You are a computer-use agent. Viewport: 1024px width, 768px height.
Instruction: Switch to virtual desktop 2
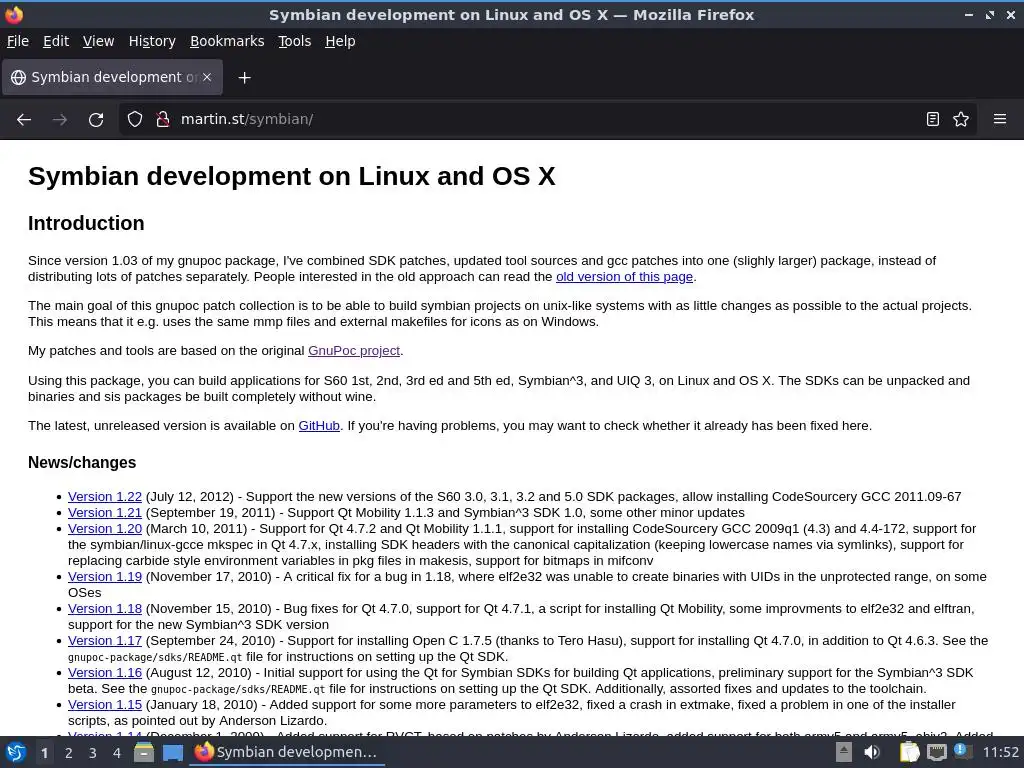click(x=69, y=753)
